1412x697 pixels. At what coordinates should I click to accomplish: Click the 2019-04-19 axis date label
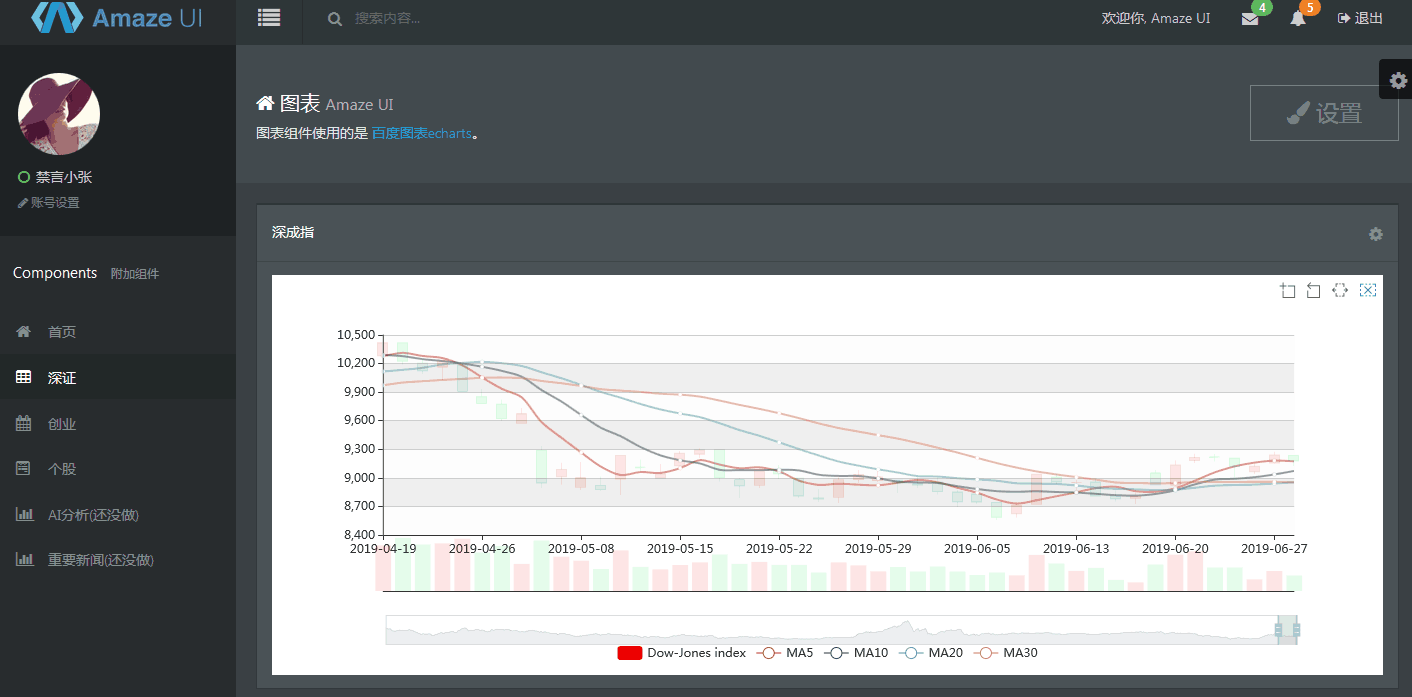tap(384, 548)
